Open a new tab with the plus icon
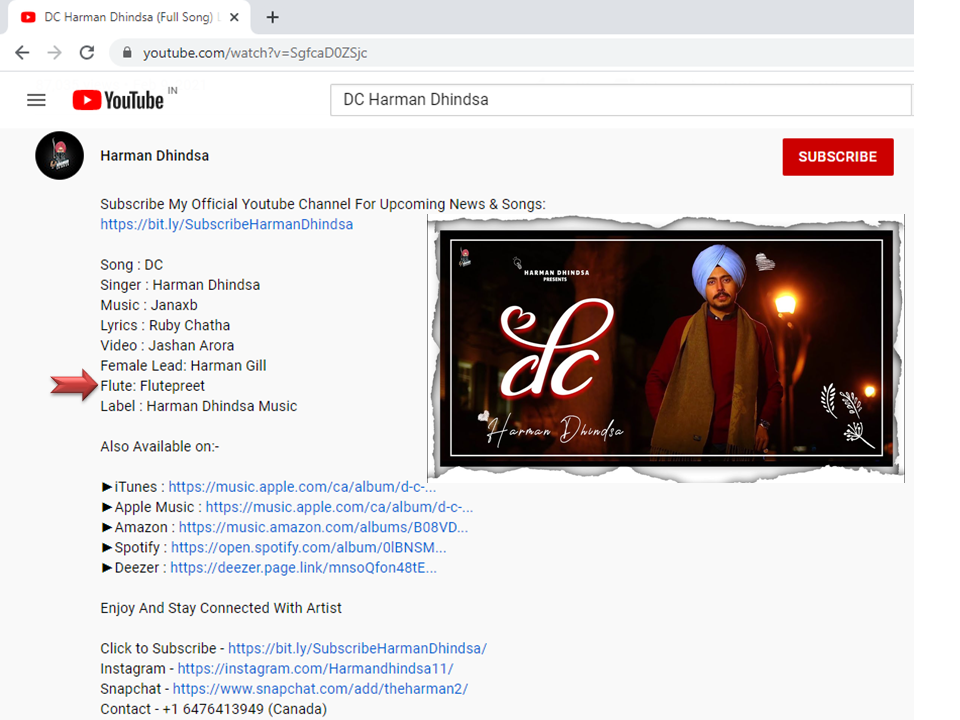The width and height of the screenshot is (960, 720). coord(272,17)
